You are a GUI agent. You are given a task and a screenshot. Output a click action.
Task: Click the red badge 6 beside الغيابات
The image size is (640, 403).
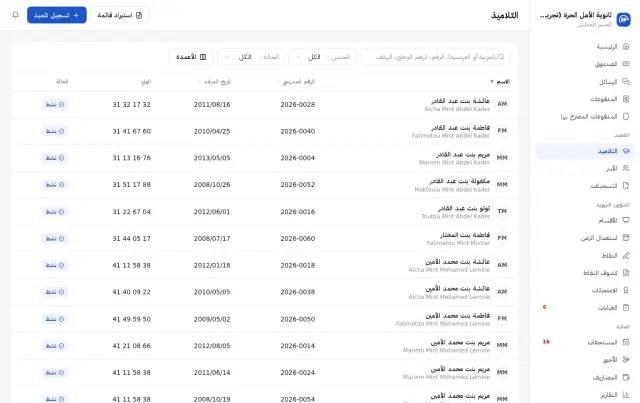(x=544, y=307)
